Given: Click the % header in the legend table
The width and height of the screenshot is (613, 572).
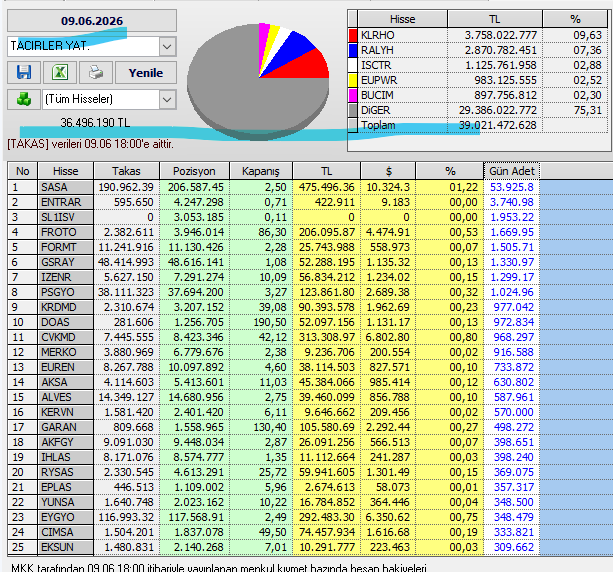Looking at the screenshot, I should click(x=575, y=19).
